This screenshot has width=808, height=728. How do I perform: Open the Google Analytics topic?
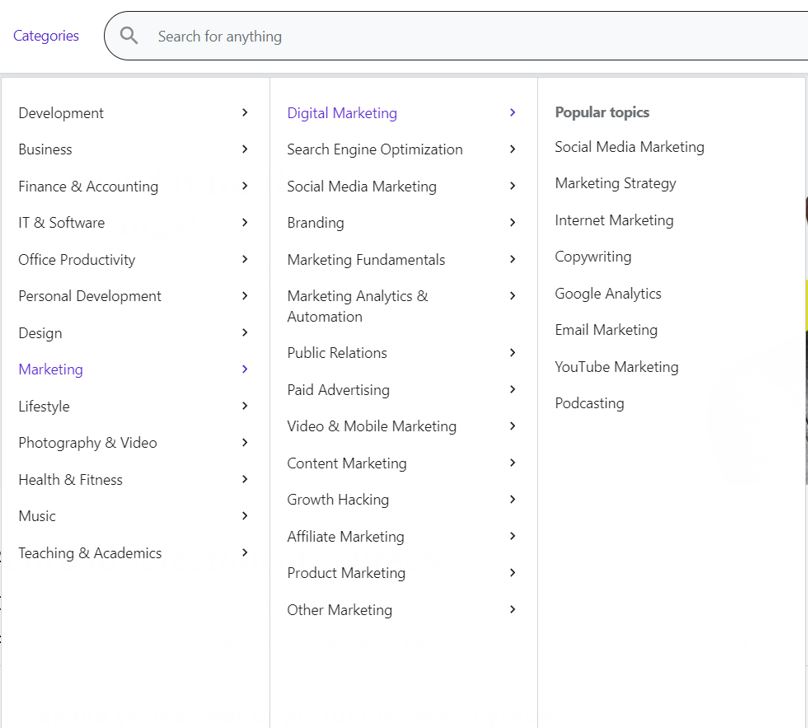pyautogui.click(x=608, y=294)
